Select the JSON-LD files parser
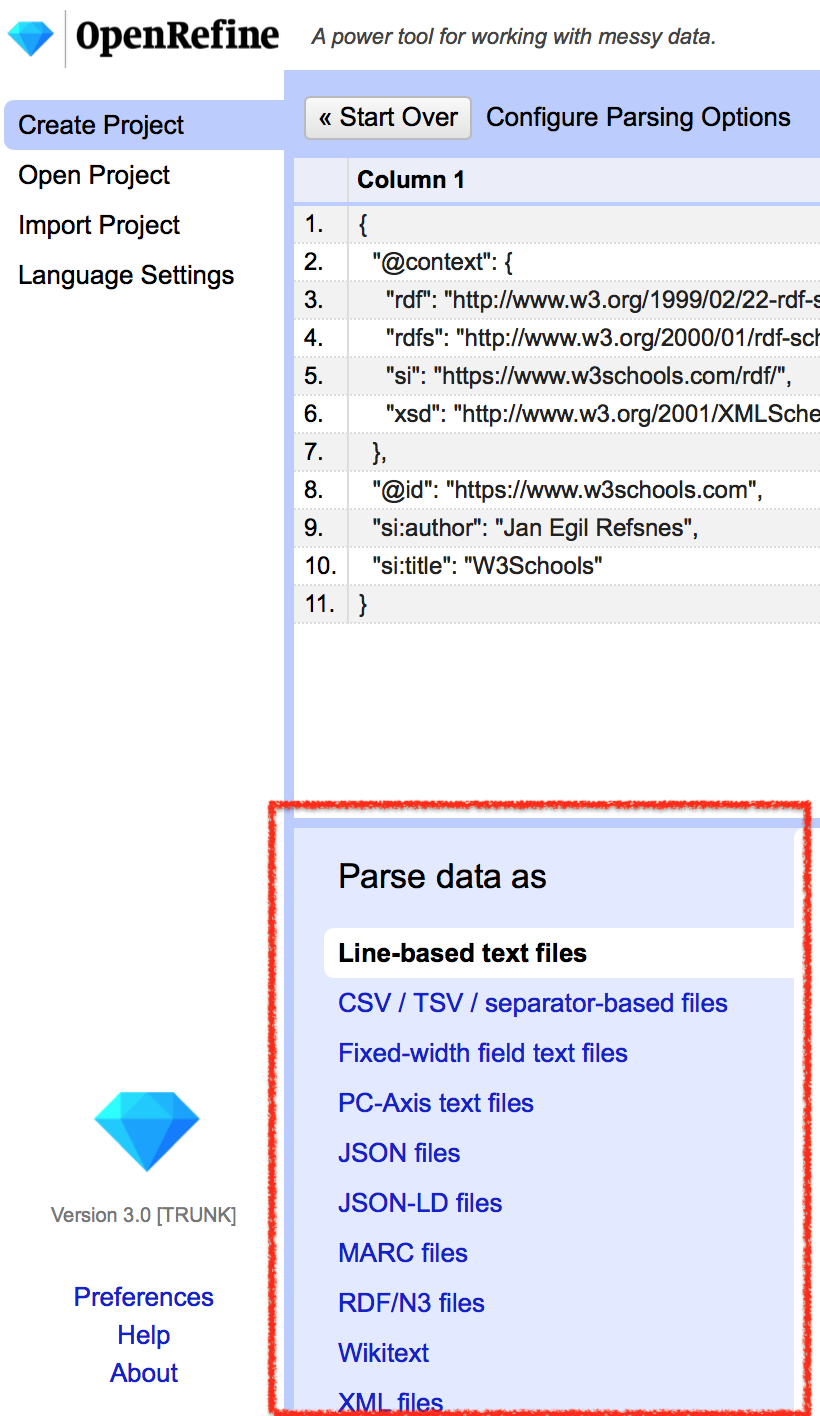Screen dimensions: 820x1416 [420, 1203]
